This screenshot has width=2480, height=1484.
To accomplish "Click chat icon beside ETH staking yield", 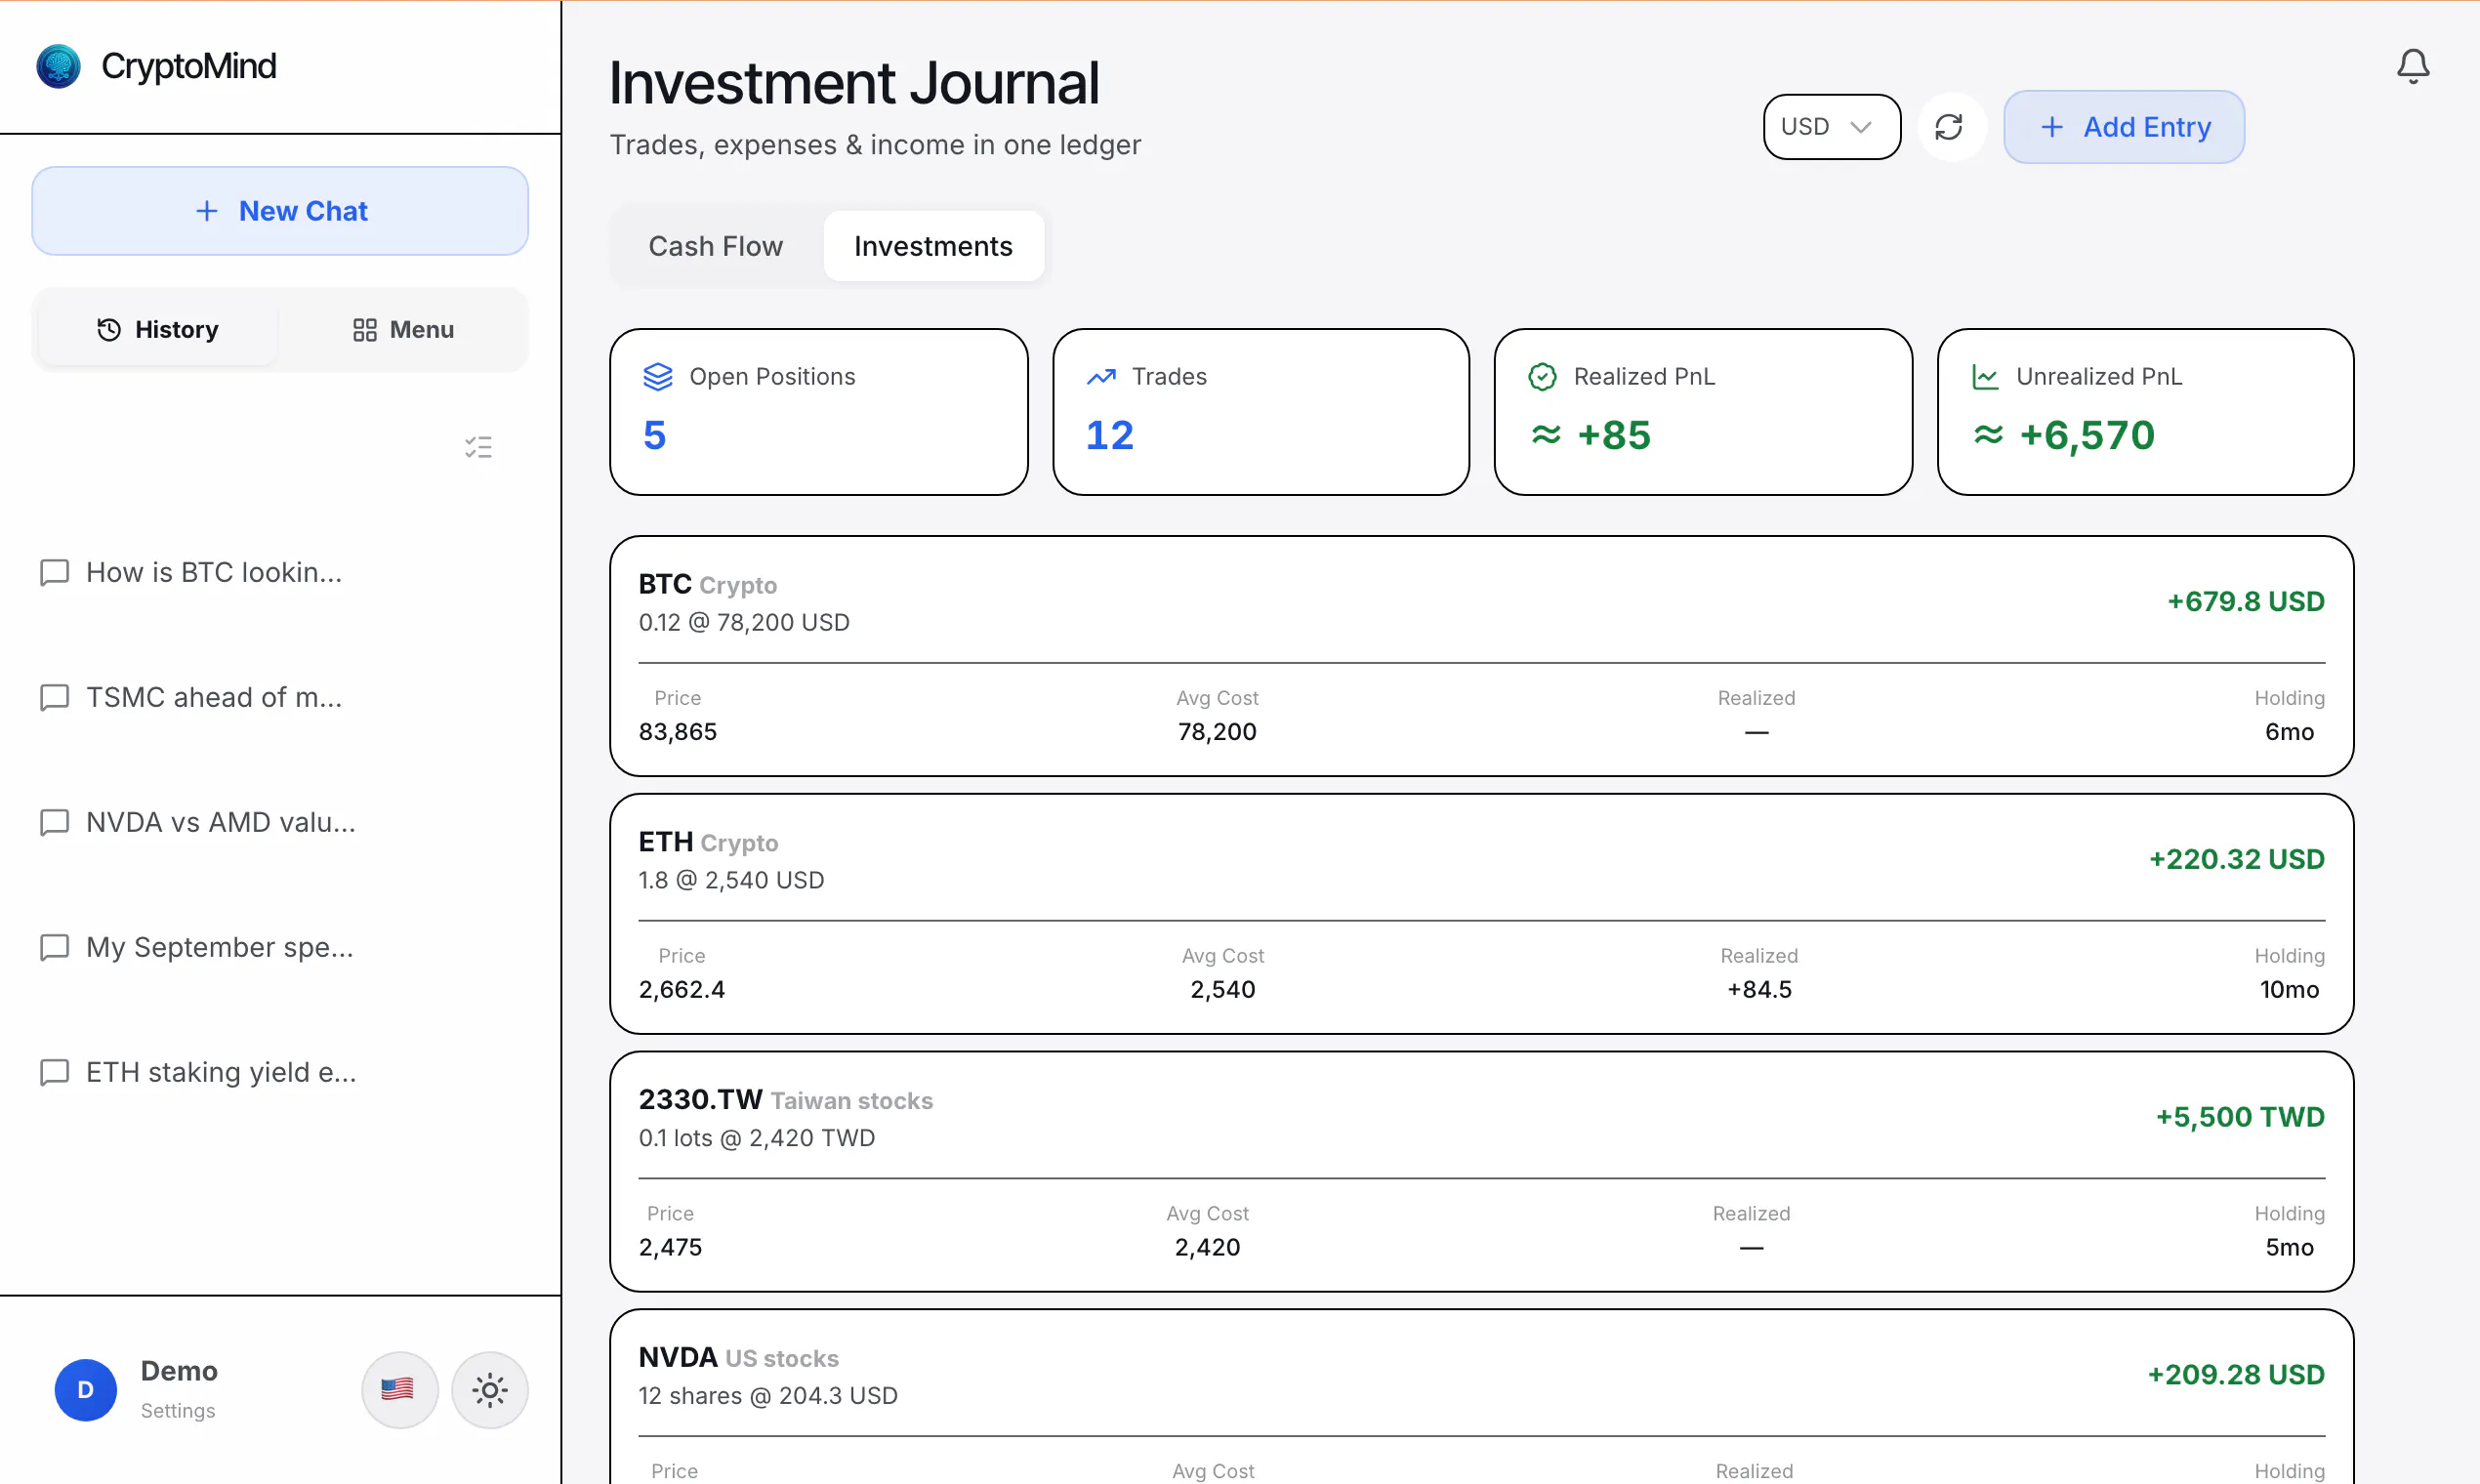I will point(54,1072).
